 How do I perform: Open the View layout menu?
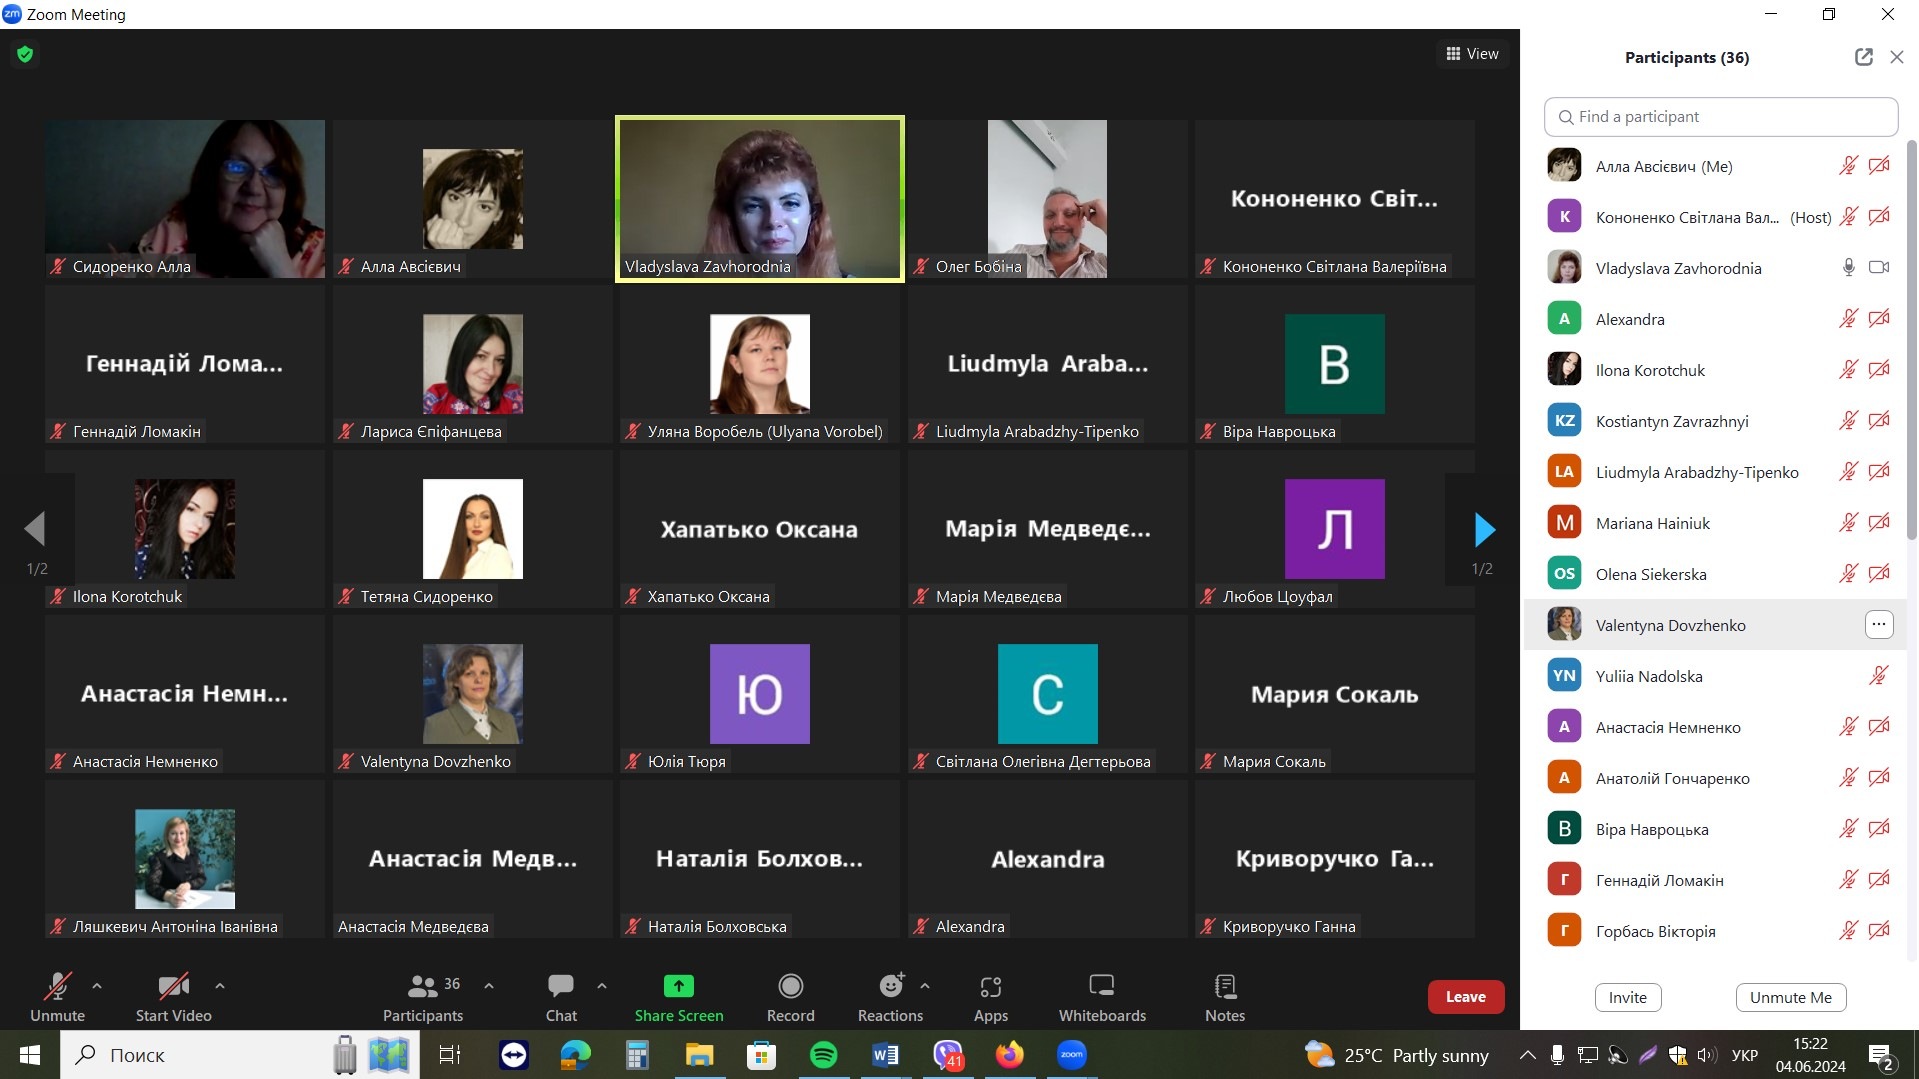[1472, 54]
